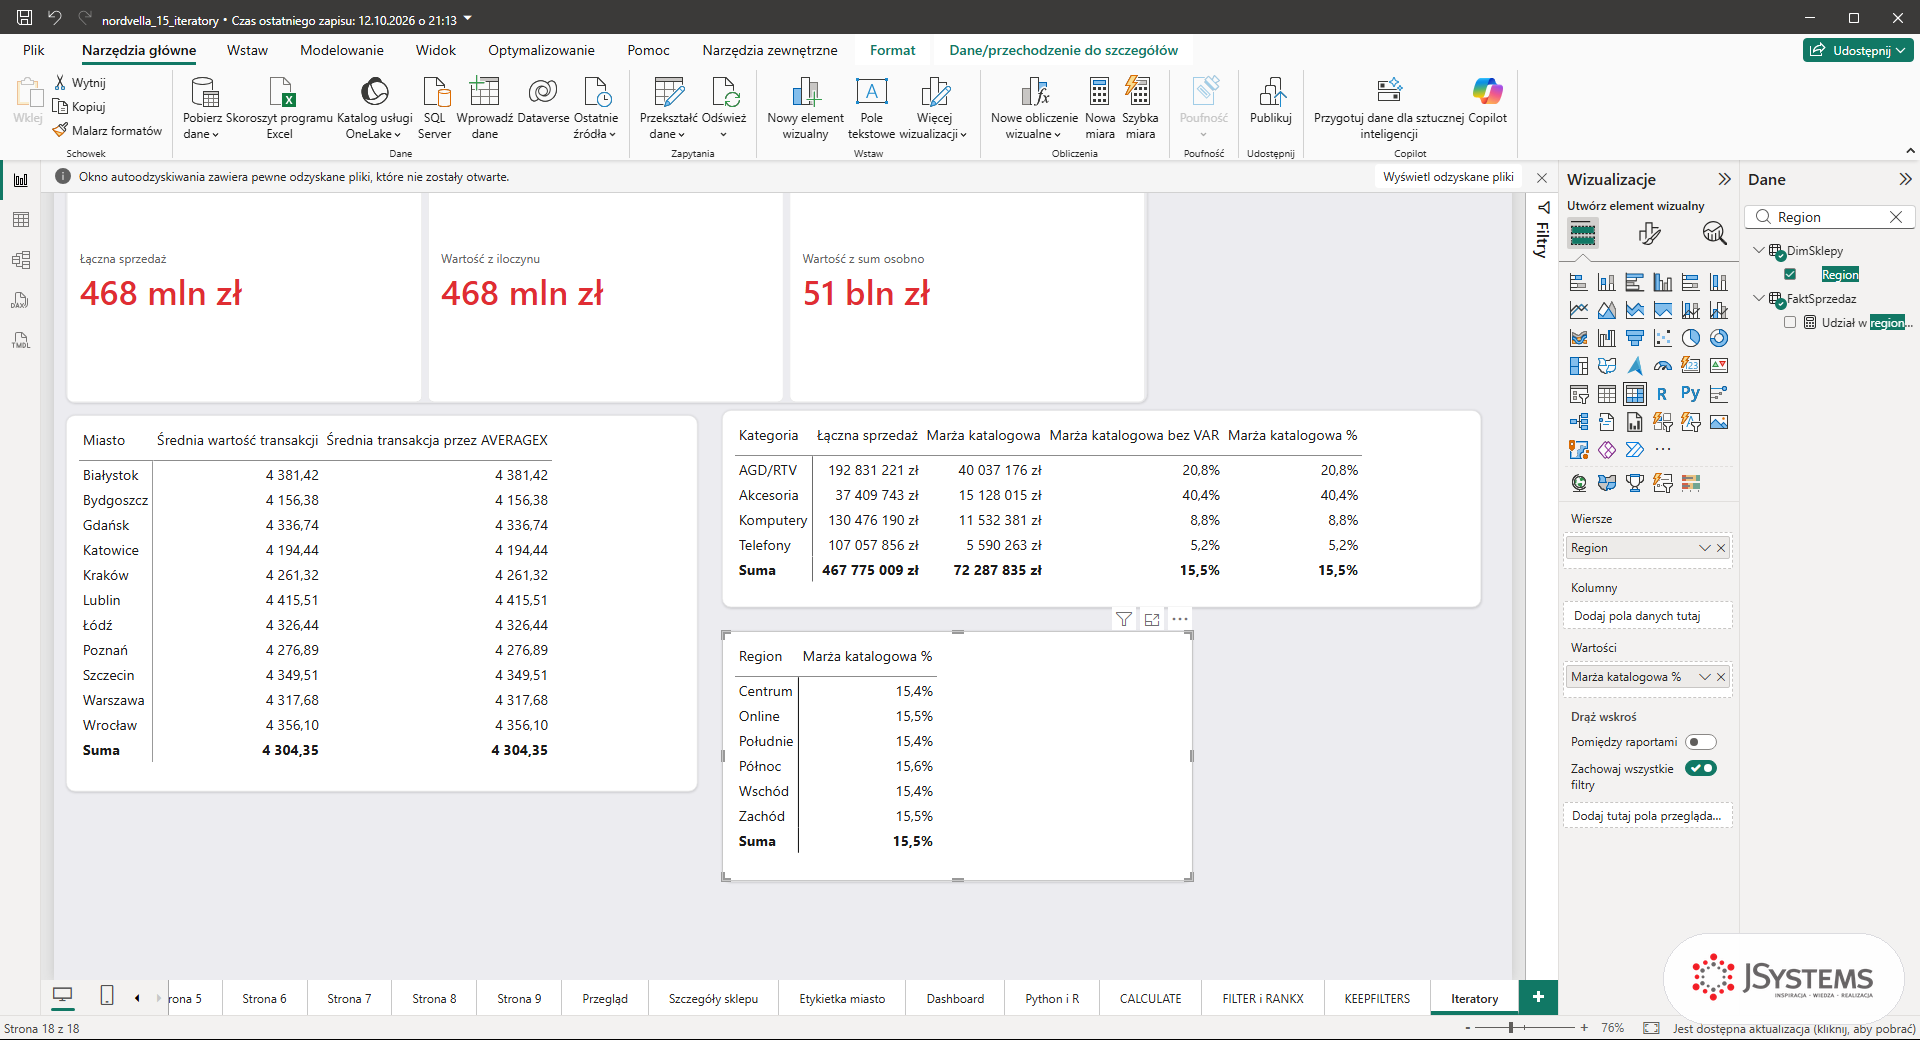
Task: Open filter icon above Region table visual
Action: tap(1124, 619)
